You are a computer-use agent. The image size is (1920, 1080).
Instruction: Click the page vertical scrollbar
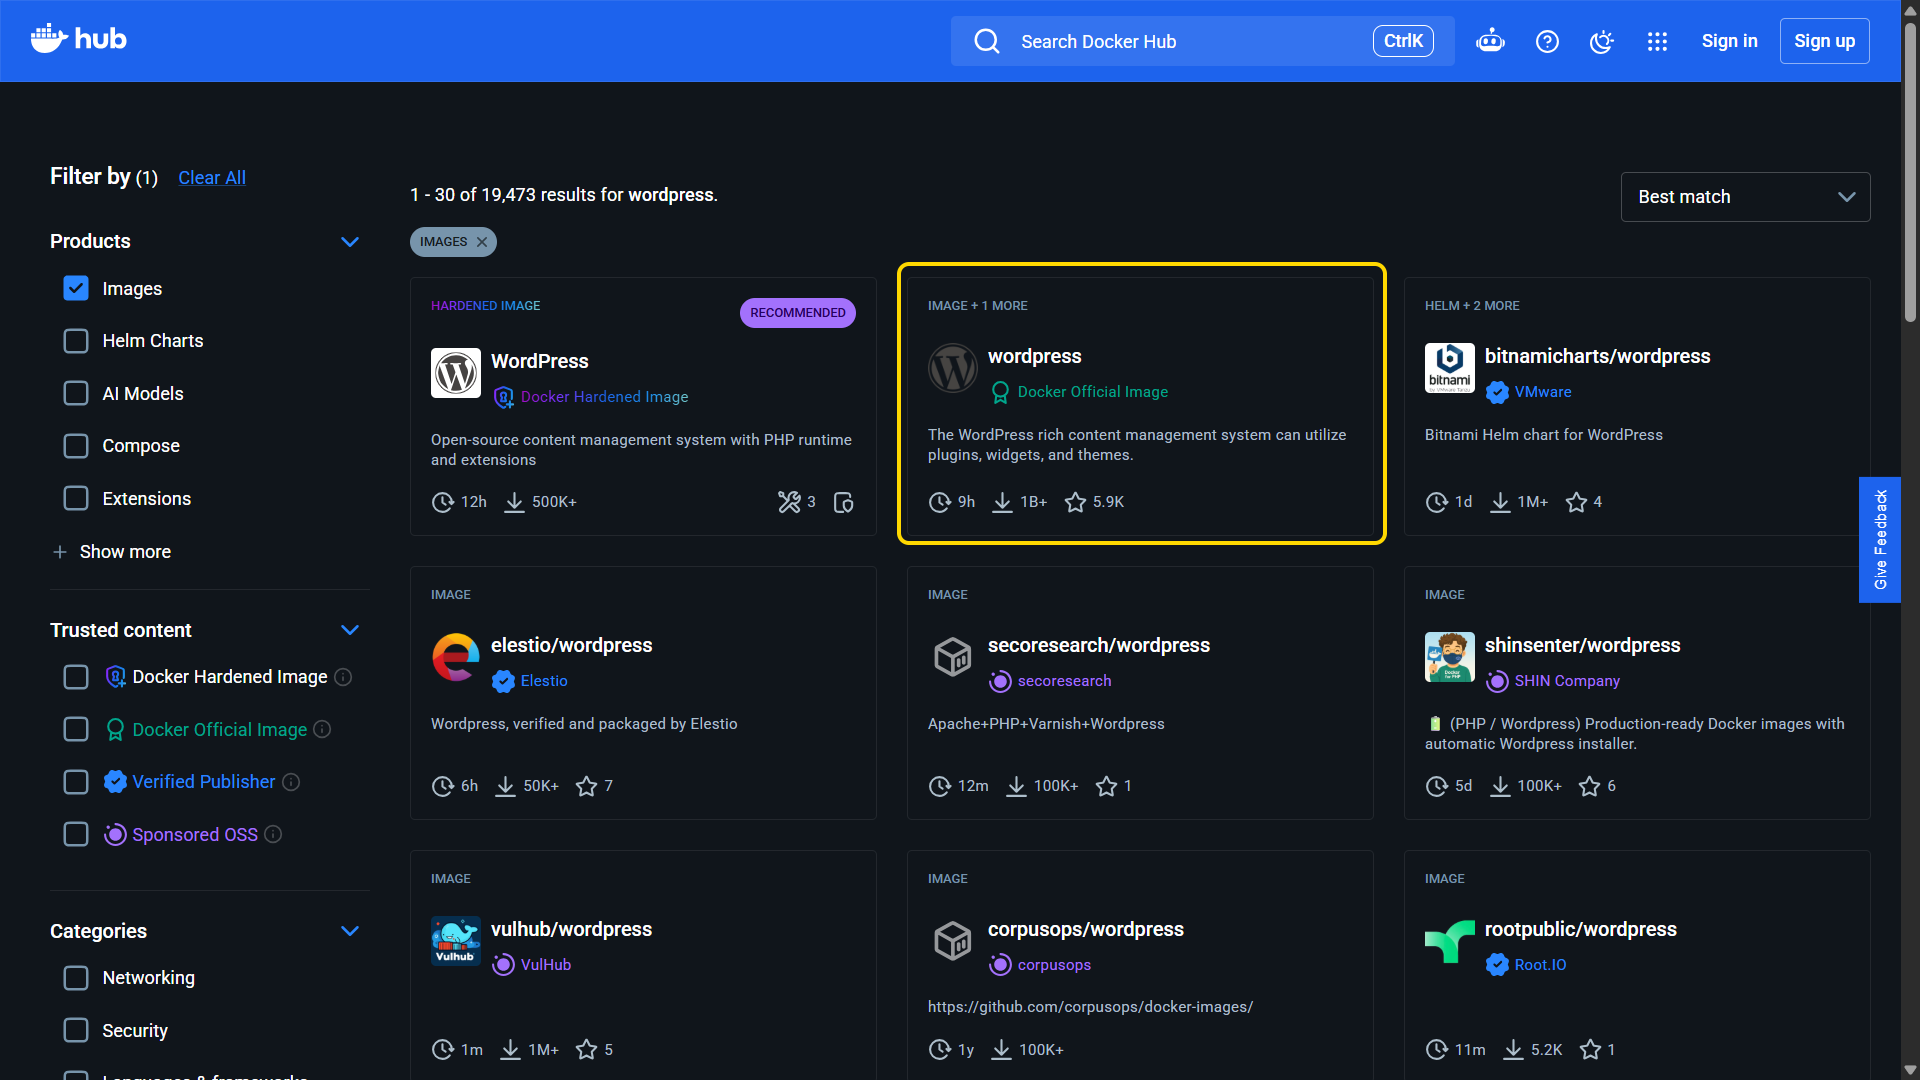[1910, 172]
